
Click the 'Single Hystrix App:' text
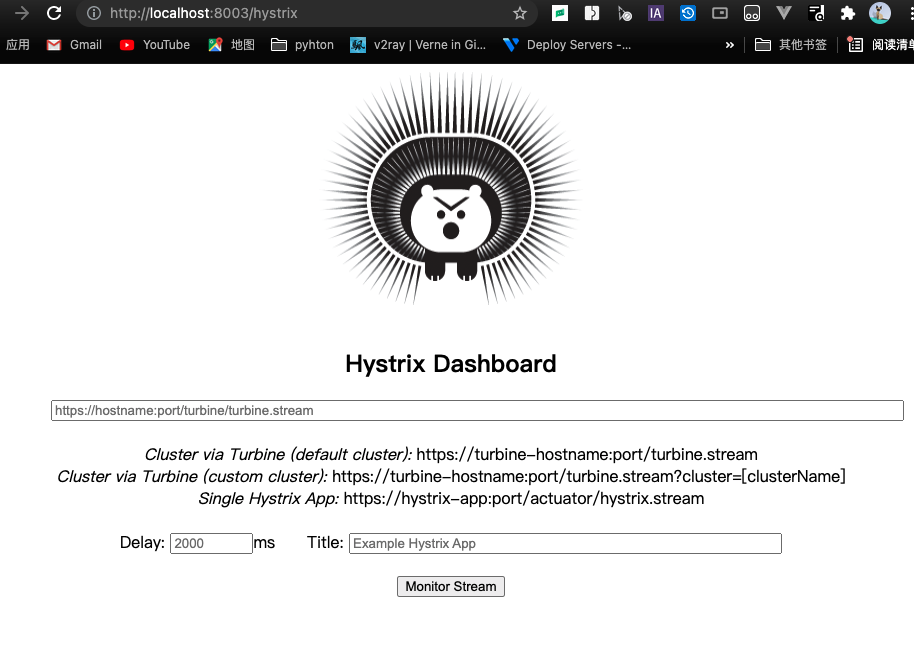pyautogui.click(x=268, y=499)
